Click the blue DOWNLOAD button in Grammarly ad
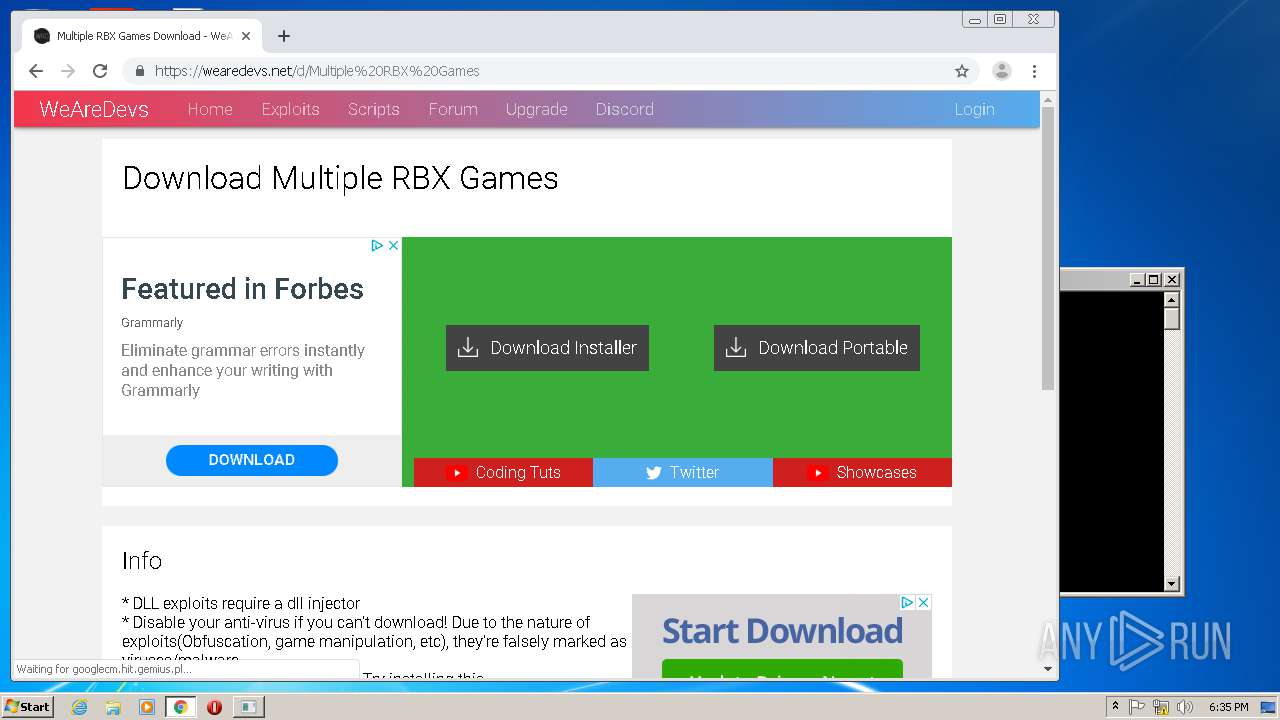Screen dimensions: 1280x720 point(252,460)
